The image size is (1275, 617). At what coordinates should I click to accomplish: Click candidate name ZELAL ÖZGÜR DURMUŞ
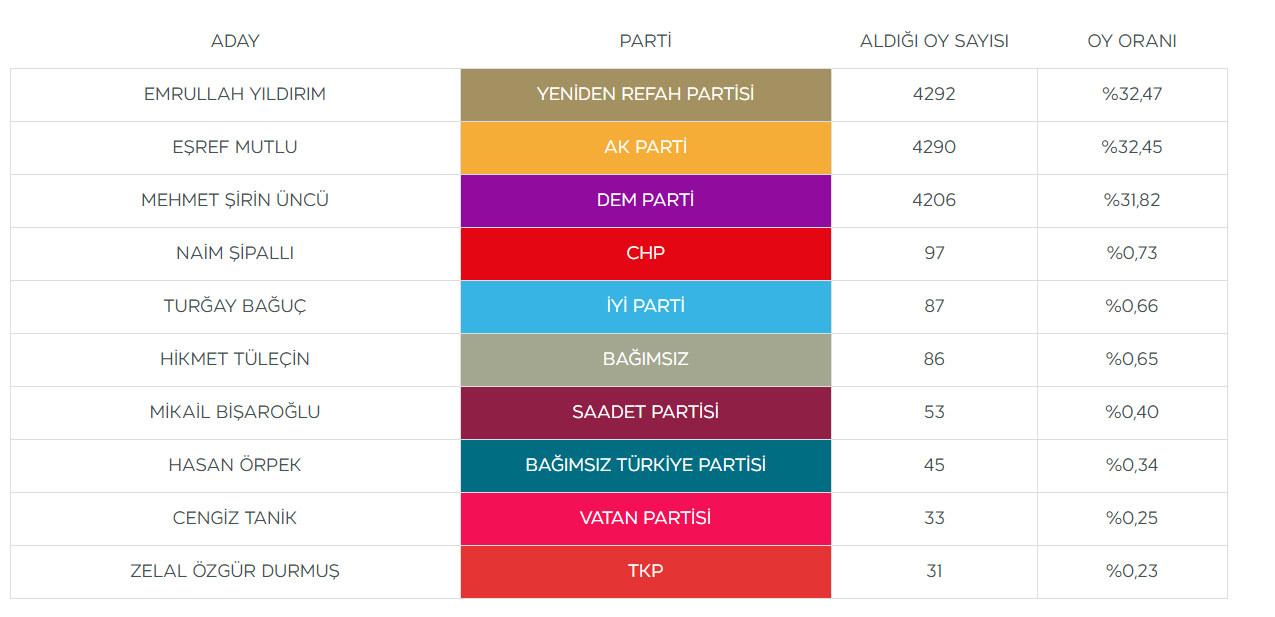[235, 571]
